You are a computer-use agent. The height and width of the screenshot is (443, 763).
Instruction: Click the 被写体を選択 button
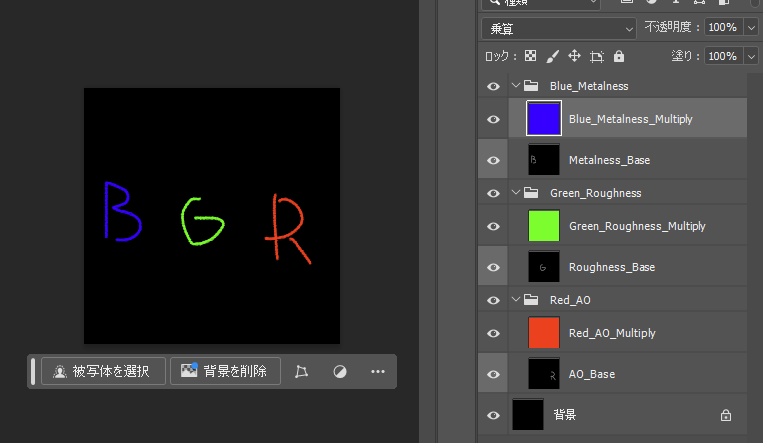point(103,371)
